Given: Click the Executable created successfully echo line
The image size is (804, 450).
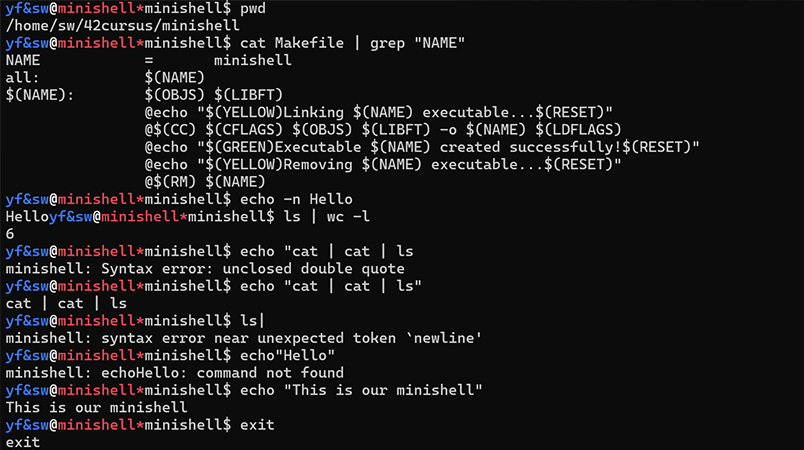Looking at the screenshot, I should (422, 147).
